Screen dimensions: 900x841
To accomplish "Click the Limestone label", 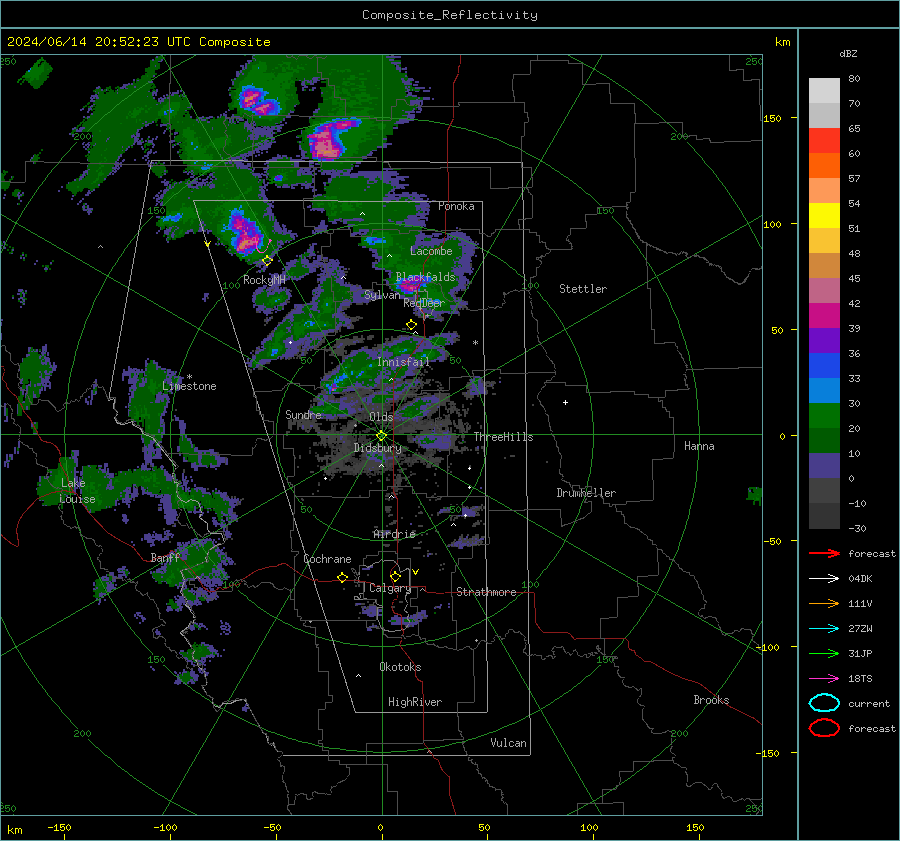I will (x=189, y=386).
